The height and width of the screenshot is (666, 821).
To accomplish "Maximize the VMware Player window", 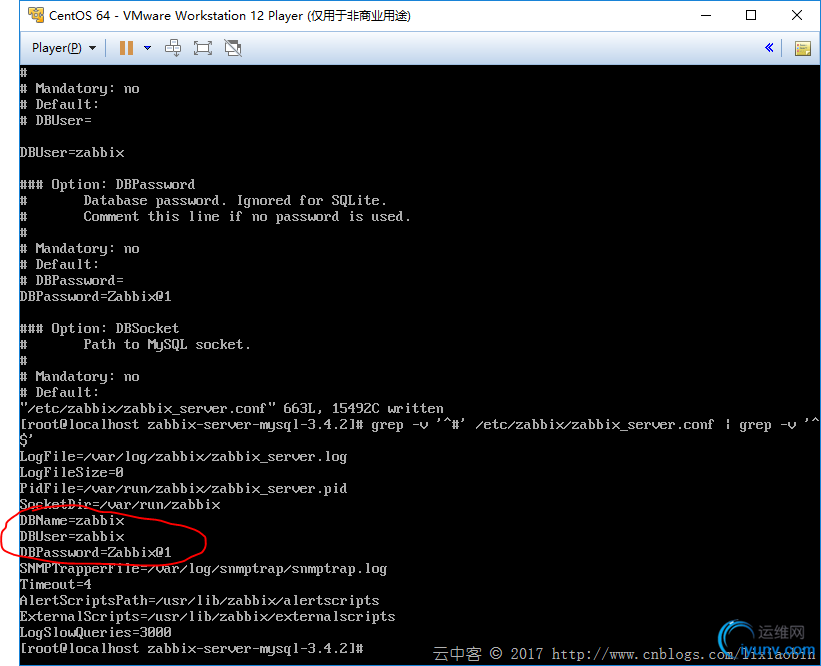I will click(751, 15).
